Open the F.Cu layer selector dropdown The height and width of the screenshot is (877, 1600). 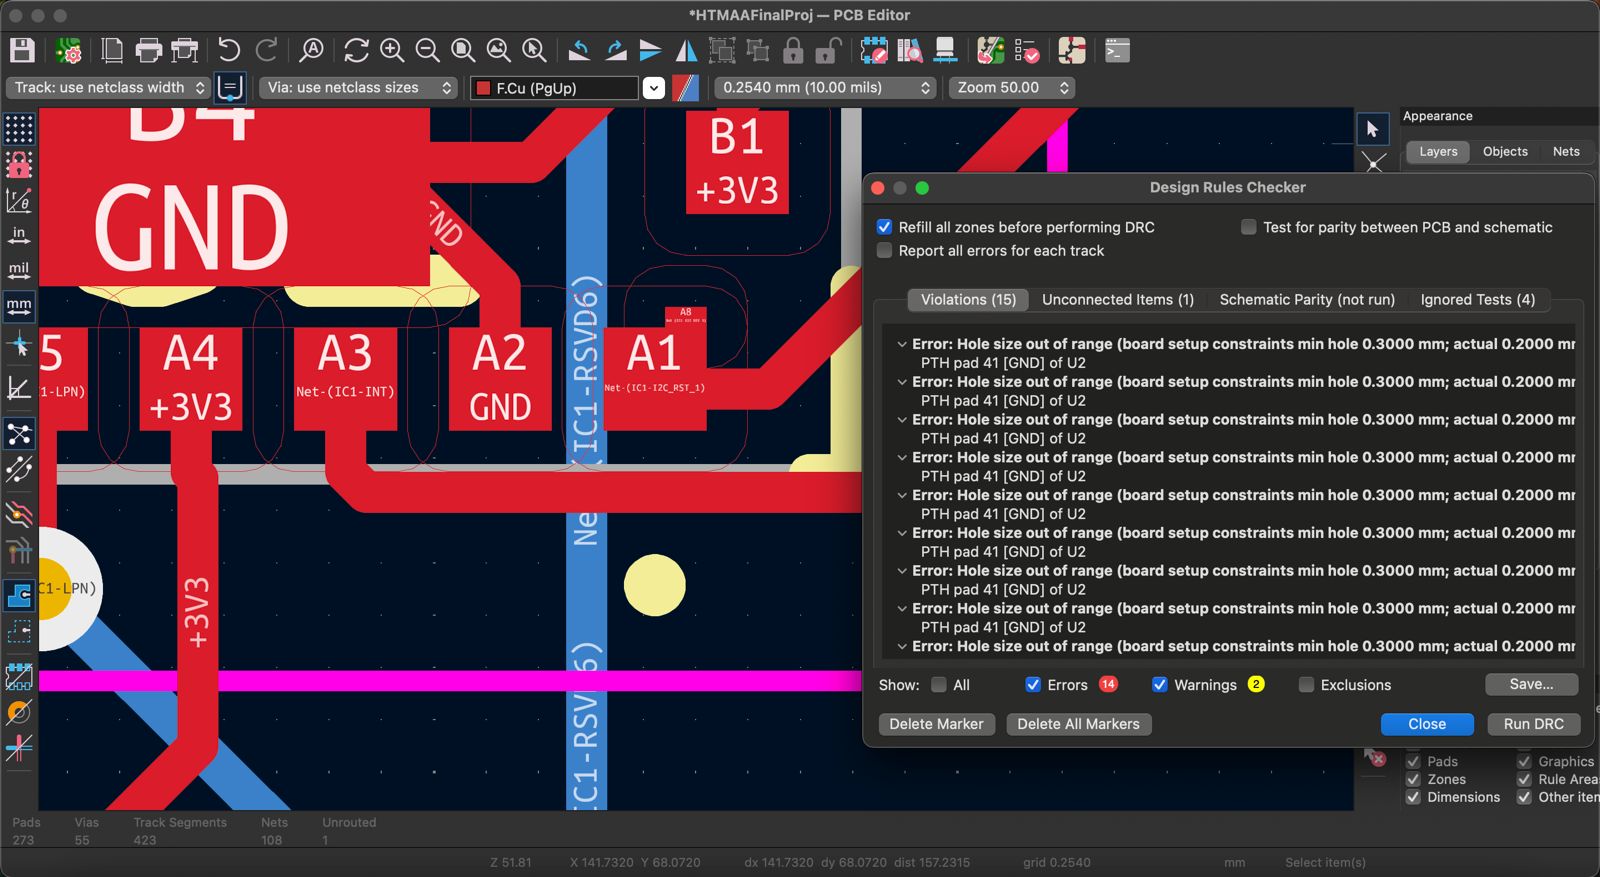(653, 88)
